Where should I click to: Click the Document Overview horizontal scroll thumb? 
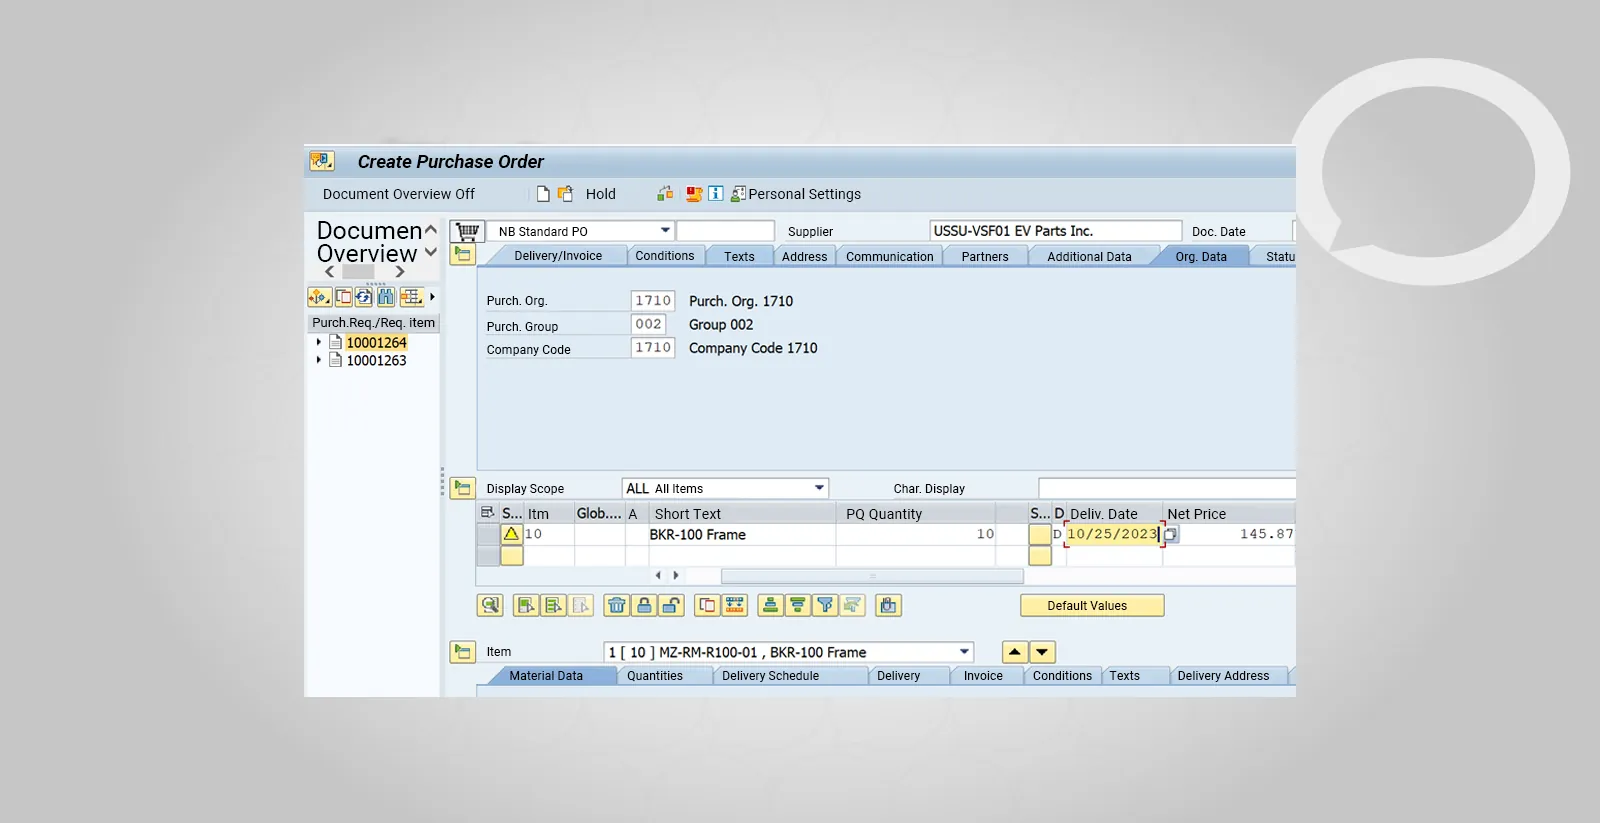click(358, 271)
